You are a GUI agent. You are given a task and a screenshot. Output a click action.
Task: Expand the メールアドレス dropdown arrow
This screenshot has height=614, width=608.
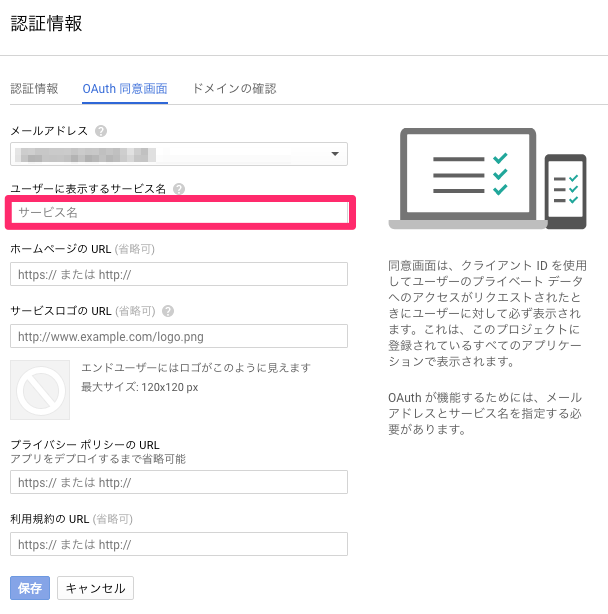(x=335, y=154)
